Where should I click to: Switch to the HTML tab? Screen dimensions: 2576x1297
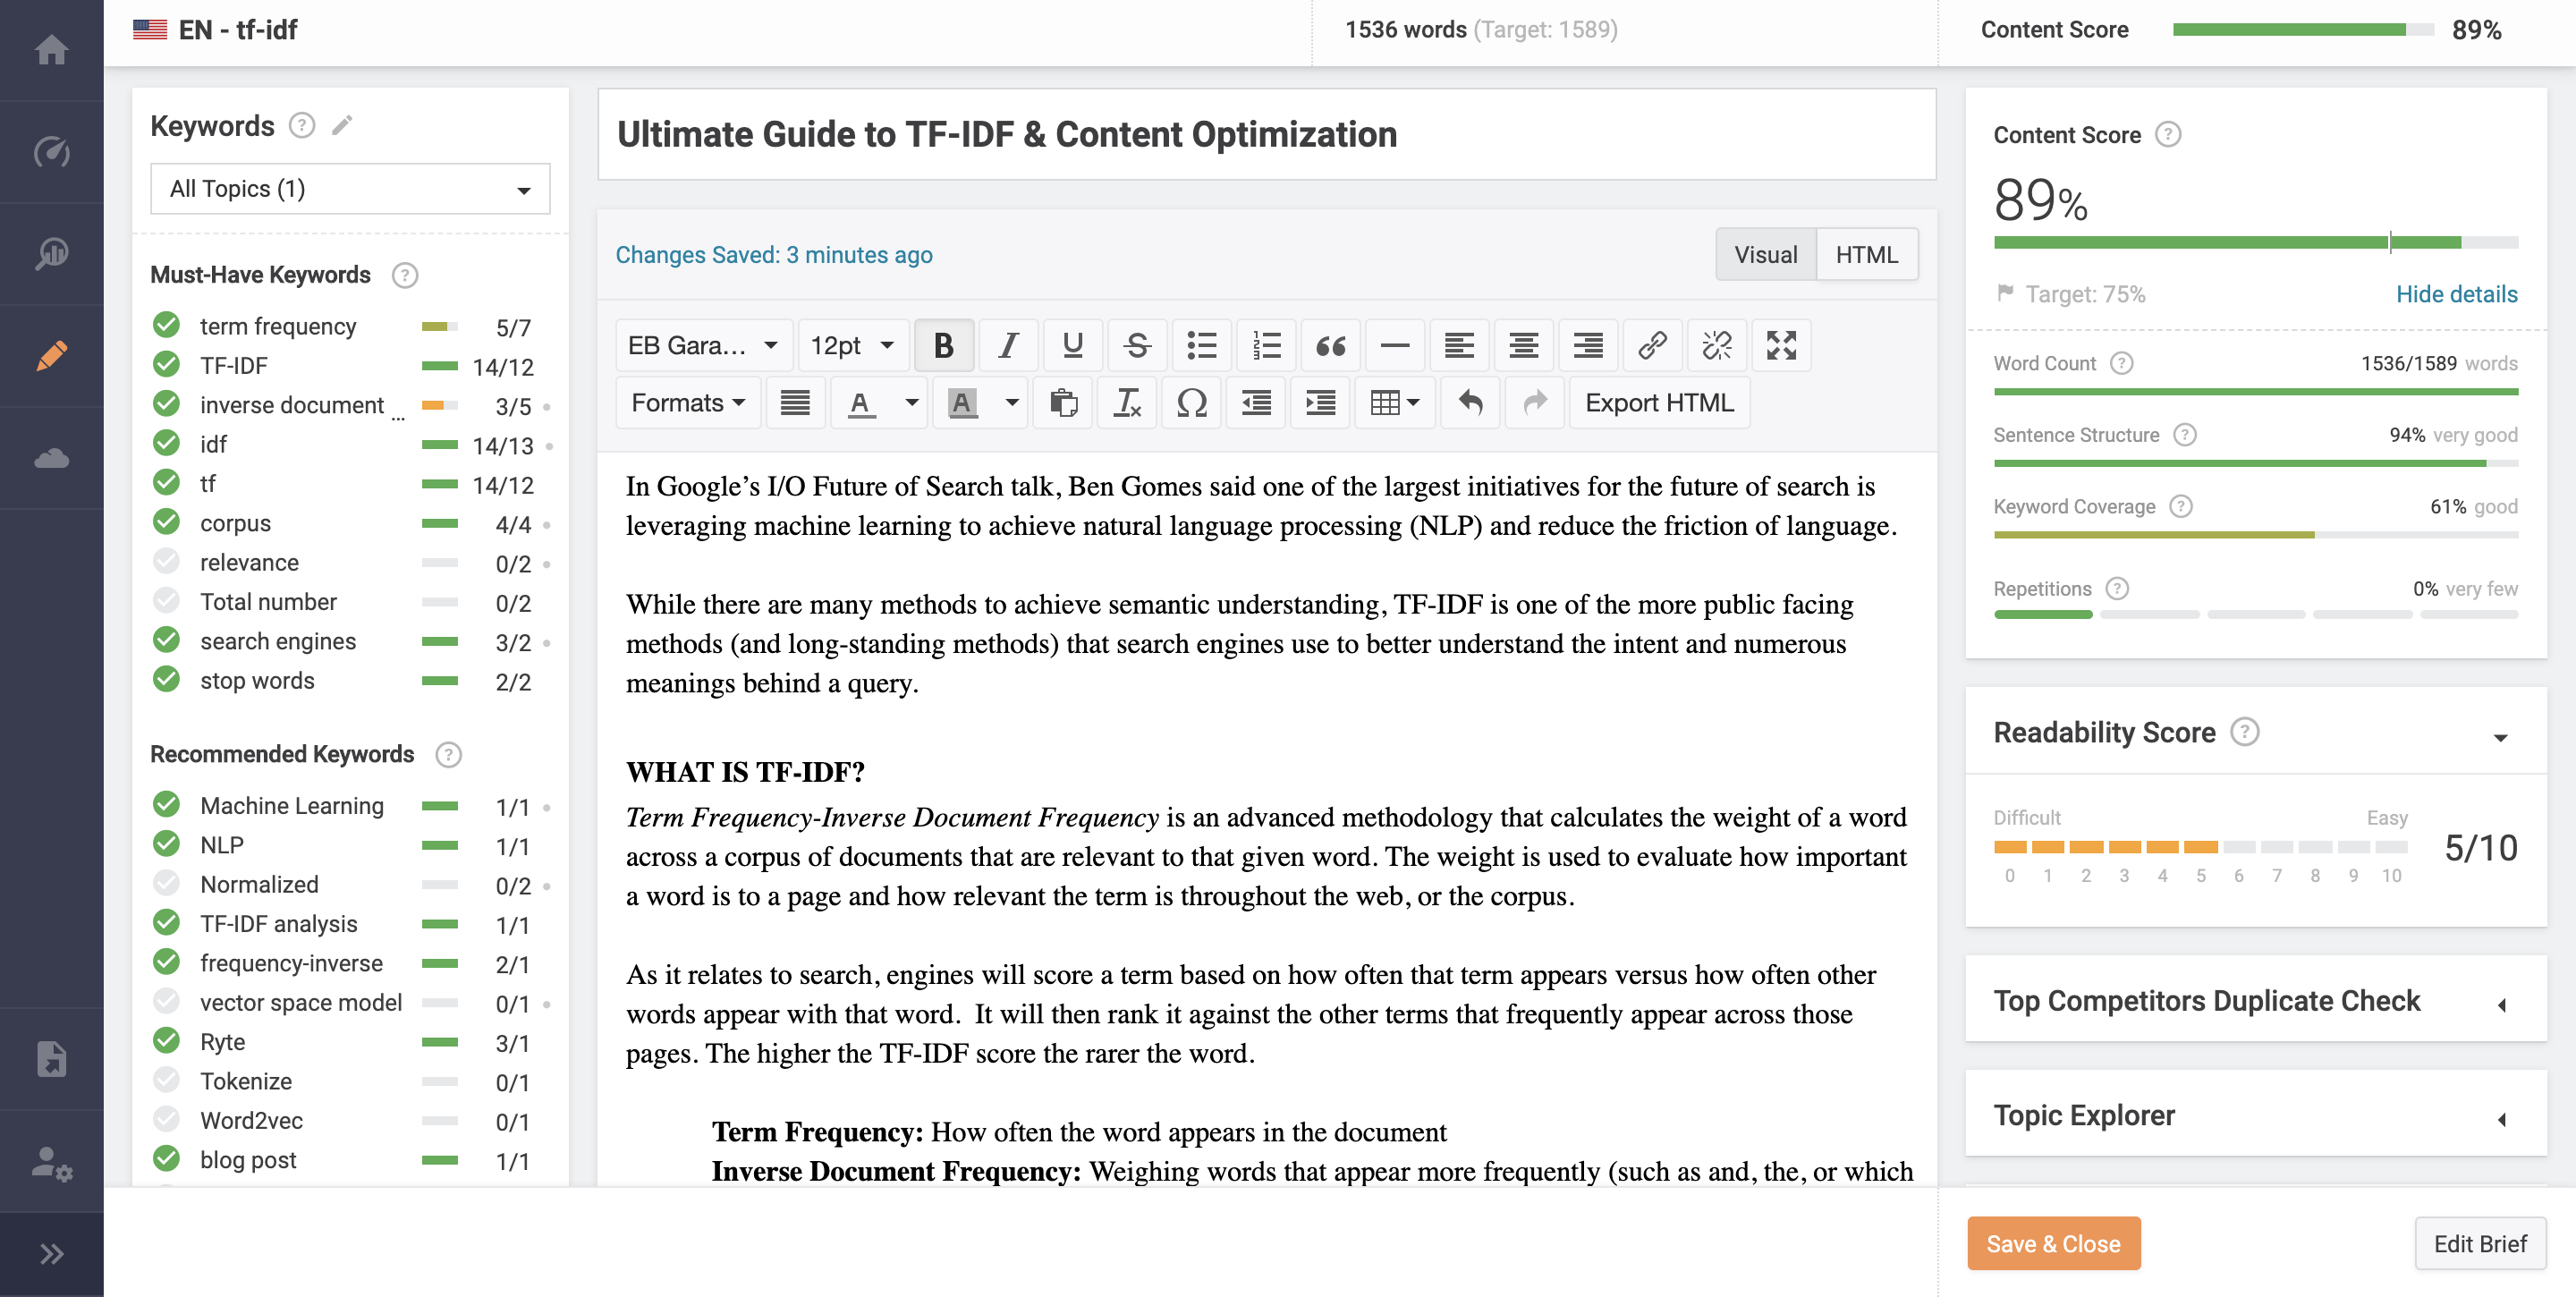point(1866,255)
